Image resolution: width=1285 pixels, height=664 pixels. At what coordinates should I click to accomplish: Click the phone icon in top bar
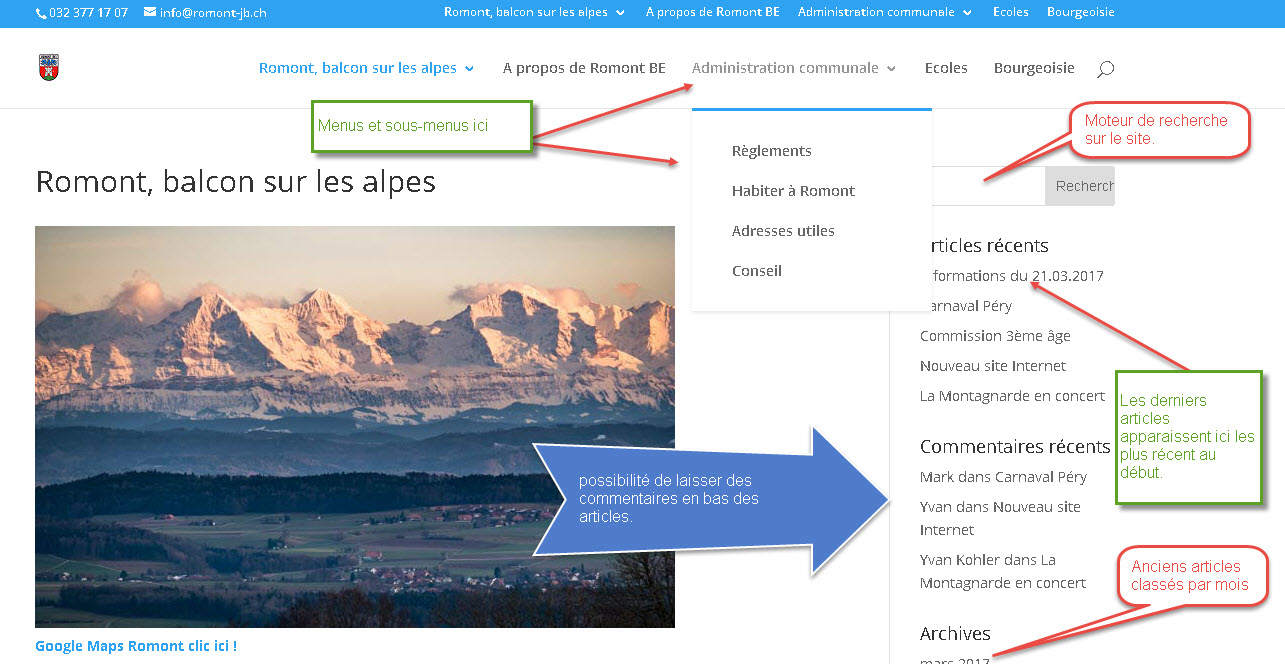point(41,13)
